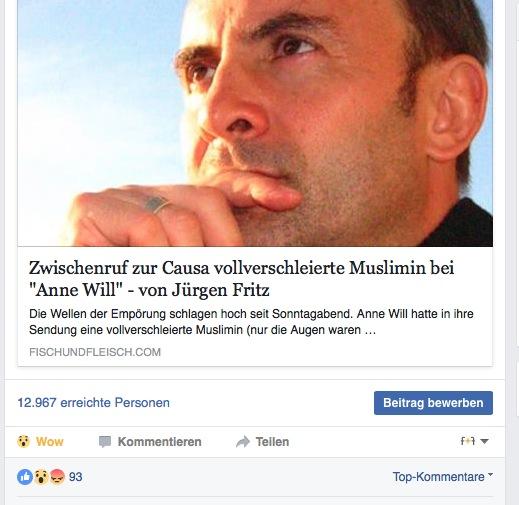Viewport: 519px width, 505px height.
Task: Visit the FISCHUNDFLEISCH.COM source link
Action: click(x=95, y=352)
